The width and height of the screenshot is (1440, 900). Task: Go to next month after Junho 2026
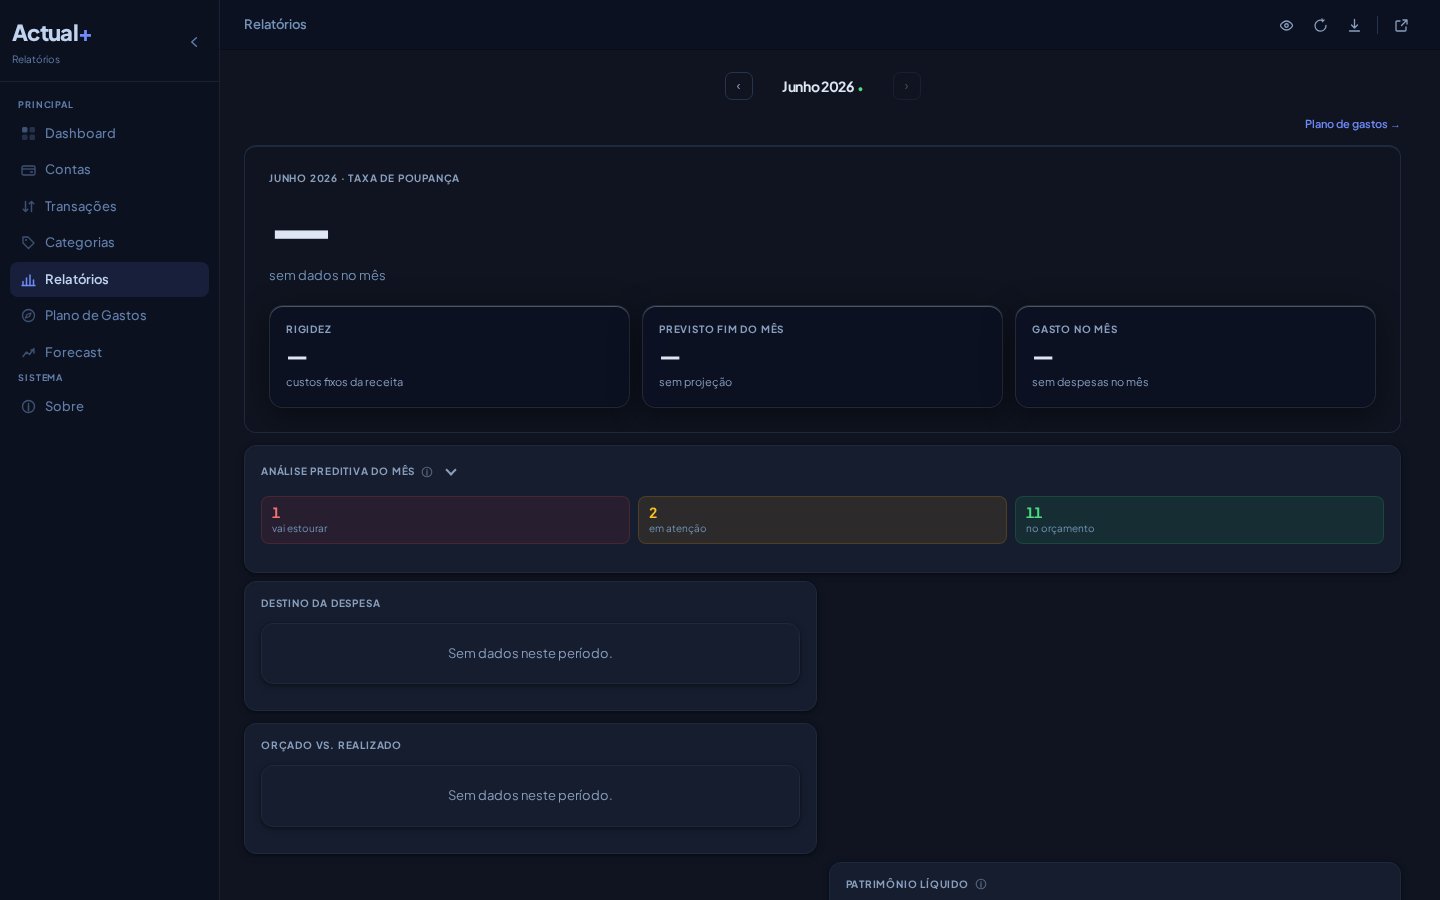907,86
